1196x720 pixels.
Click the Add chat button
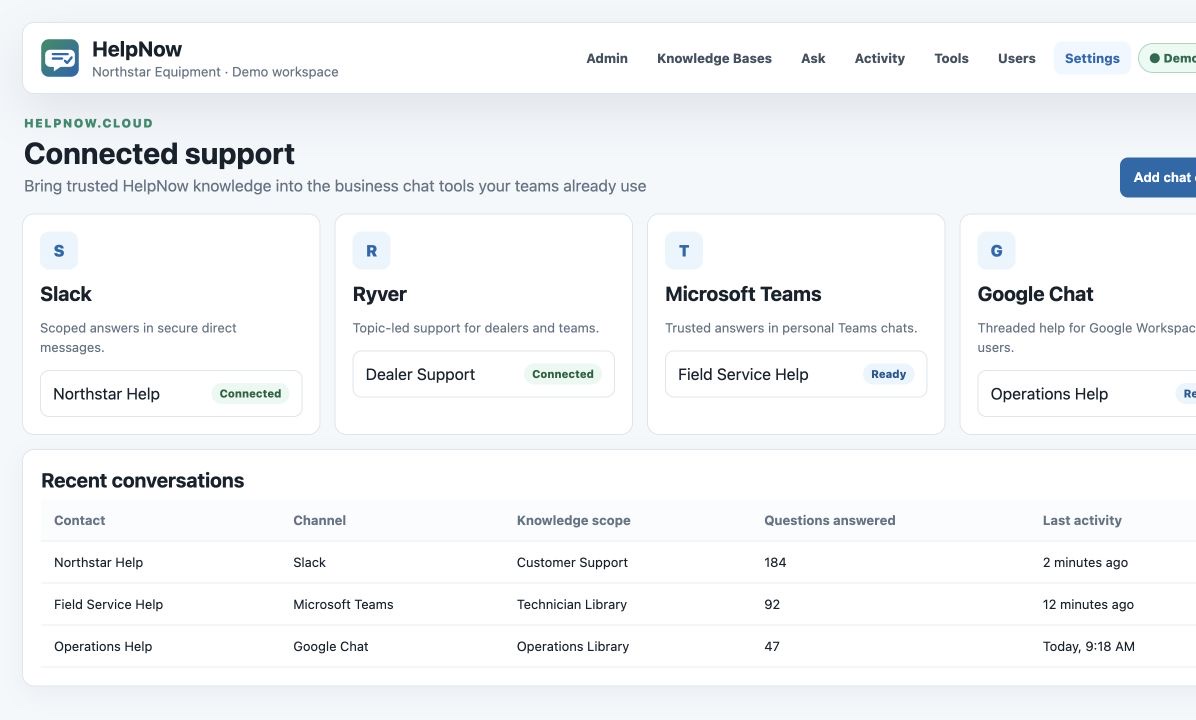click(1158, 177)
